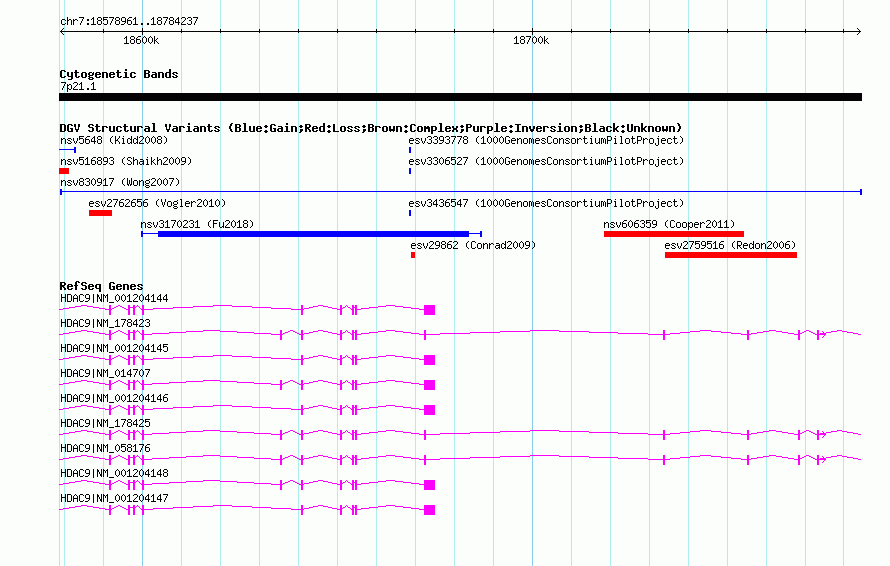Screen dimensions: 890x566
Task: Open transcript label HDAC9|NM_001204145
Action: tap(114, 348)
